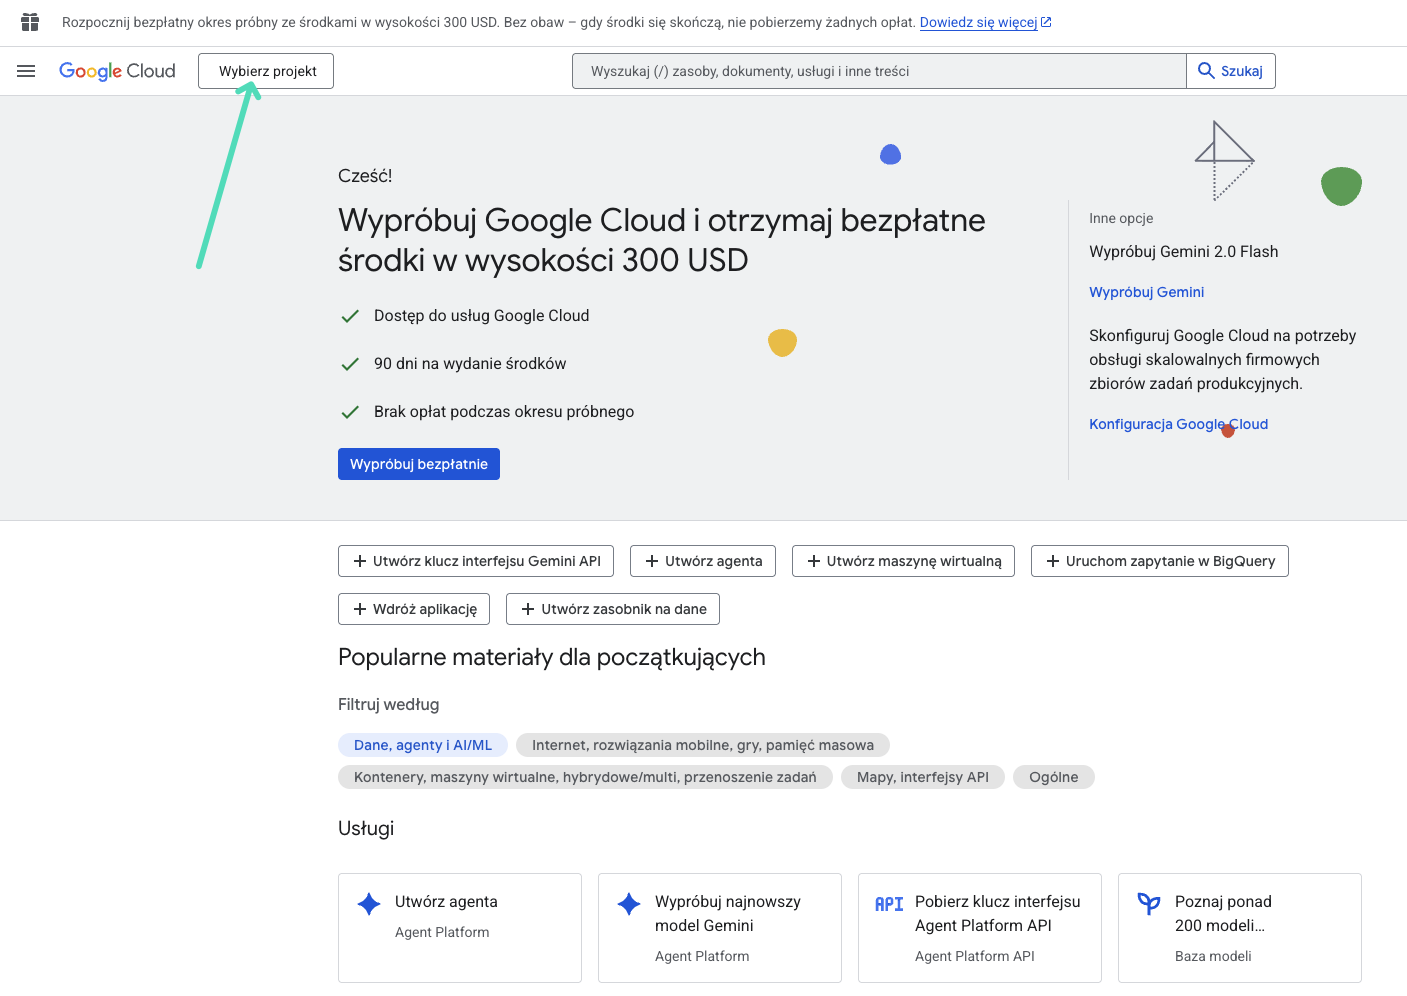1407x996 pixels.
Task: Click plus icon on Utwórz maszynę wirtualną
Action: click(x=814, y=561)
